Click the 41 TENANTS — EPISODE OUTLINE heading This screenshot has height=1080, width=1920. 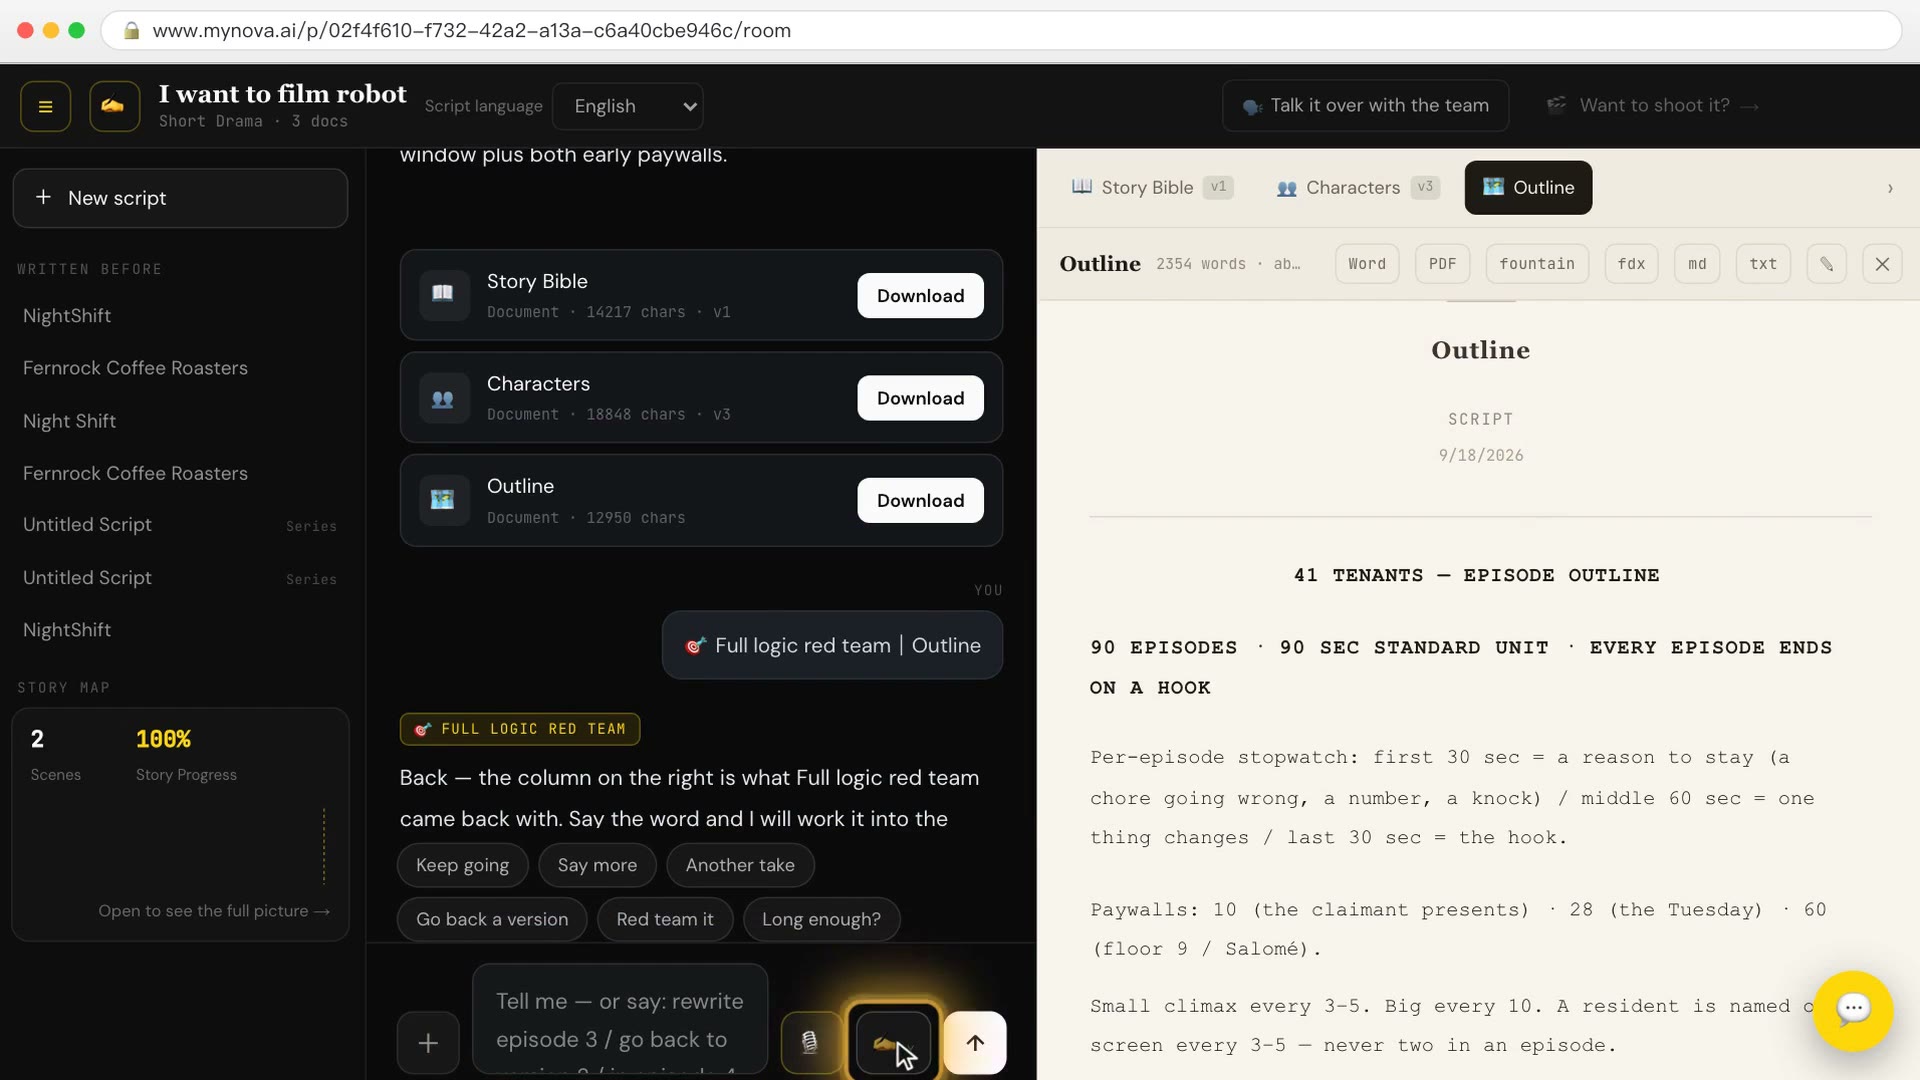[1477, 576]
